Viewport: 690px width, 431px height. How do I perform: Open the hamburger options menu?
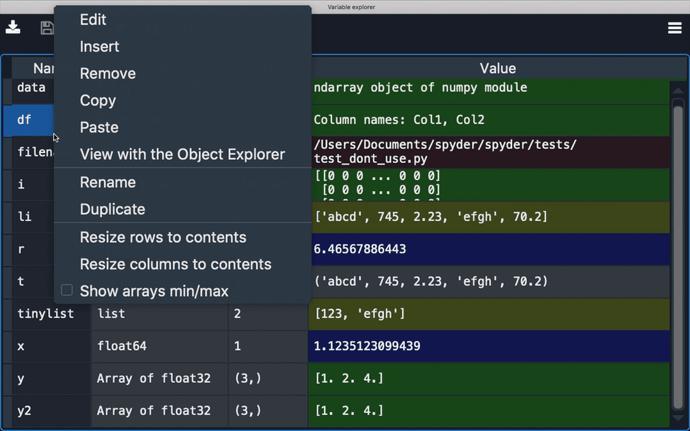tap(675, 28)
